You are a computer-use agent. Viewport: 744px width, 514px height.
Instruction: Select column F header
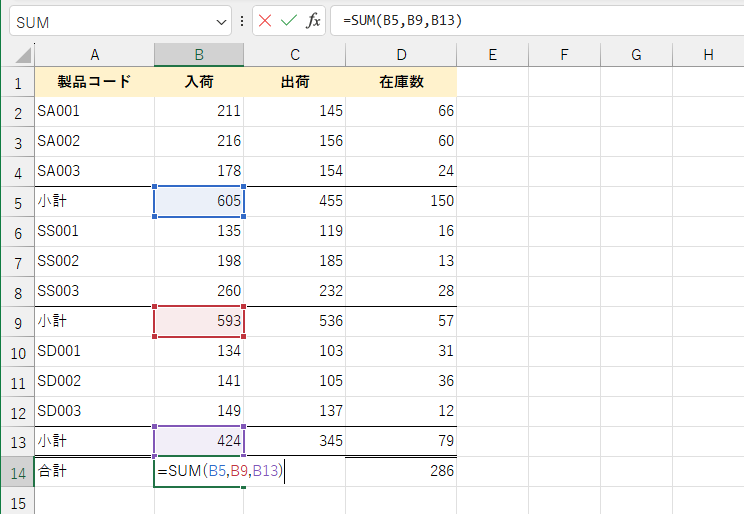point(564,55)
